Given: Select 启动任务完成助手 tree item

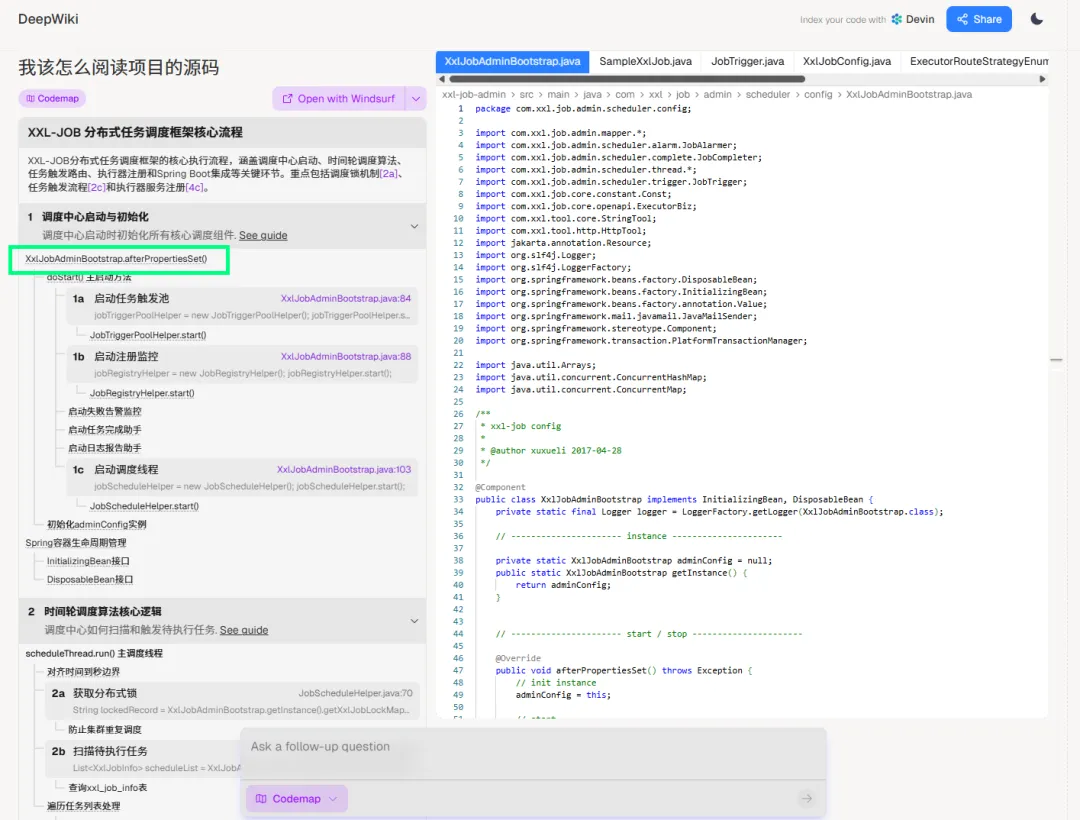Looking at the screenshot, I should [x=105, y=430].
